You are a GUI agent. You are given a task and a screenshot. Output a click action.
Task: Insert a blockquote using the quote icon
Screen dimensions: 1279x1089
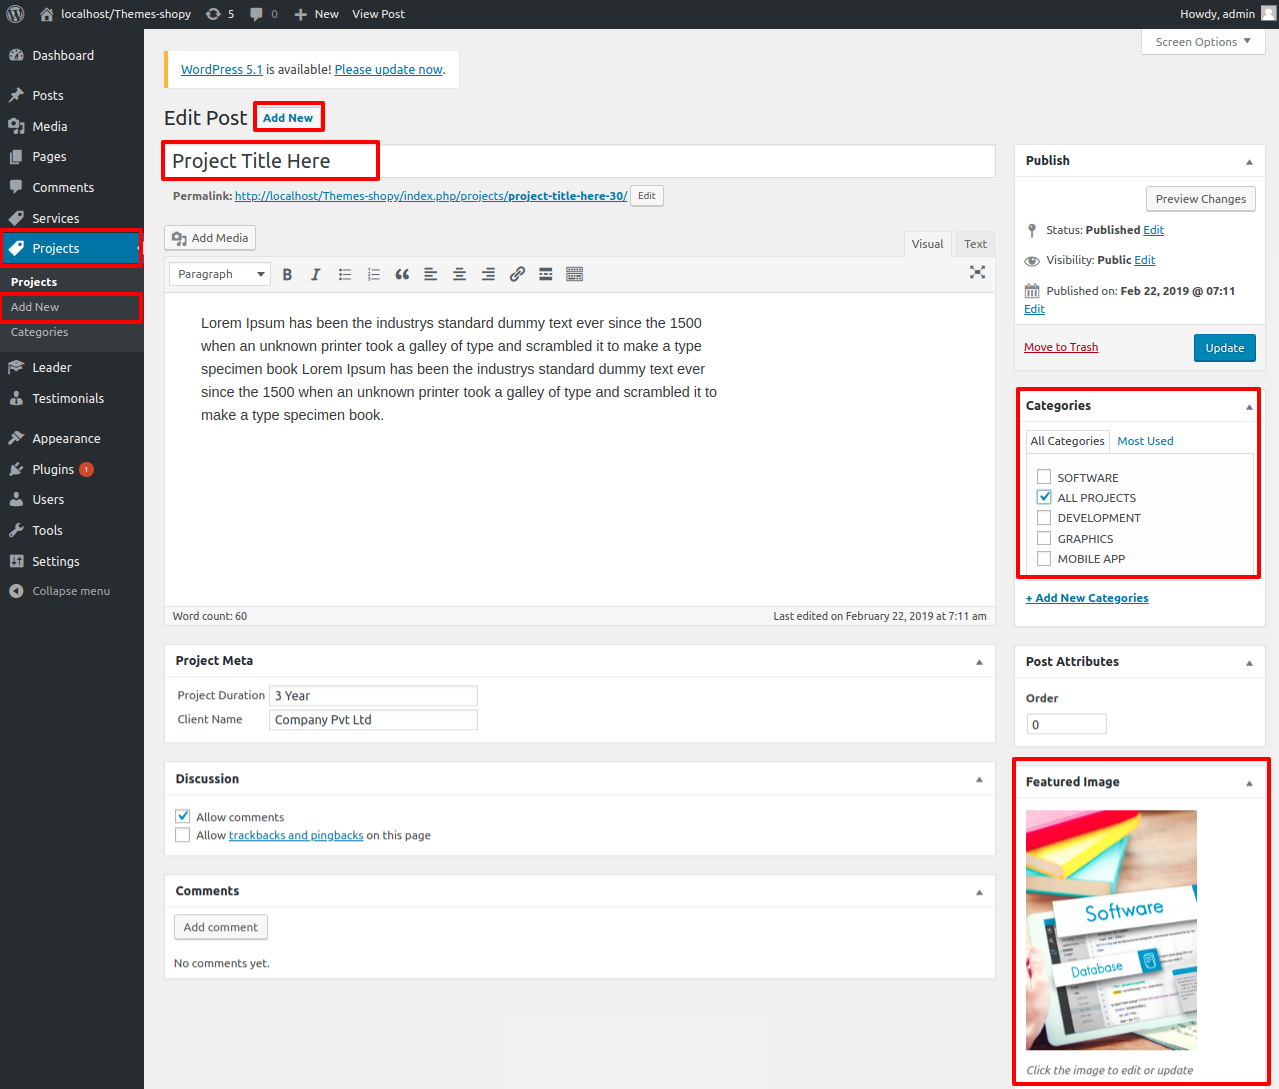point(402,274)
